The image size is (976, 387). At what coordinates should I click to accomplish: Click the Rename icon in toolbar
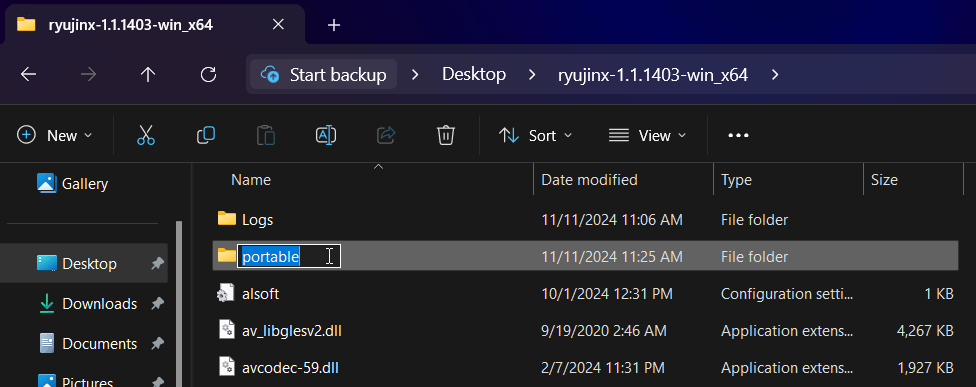click(x=326, y=135)
